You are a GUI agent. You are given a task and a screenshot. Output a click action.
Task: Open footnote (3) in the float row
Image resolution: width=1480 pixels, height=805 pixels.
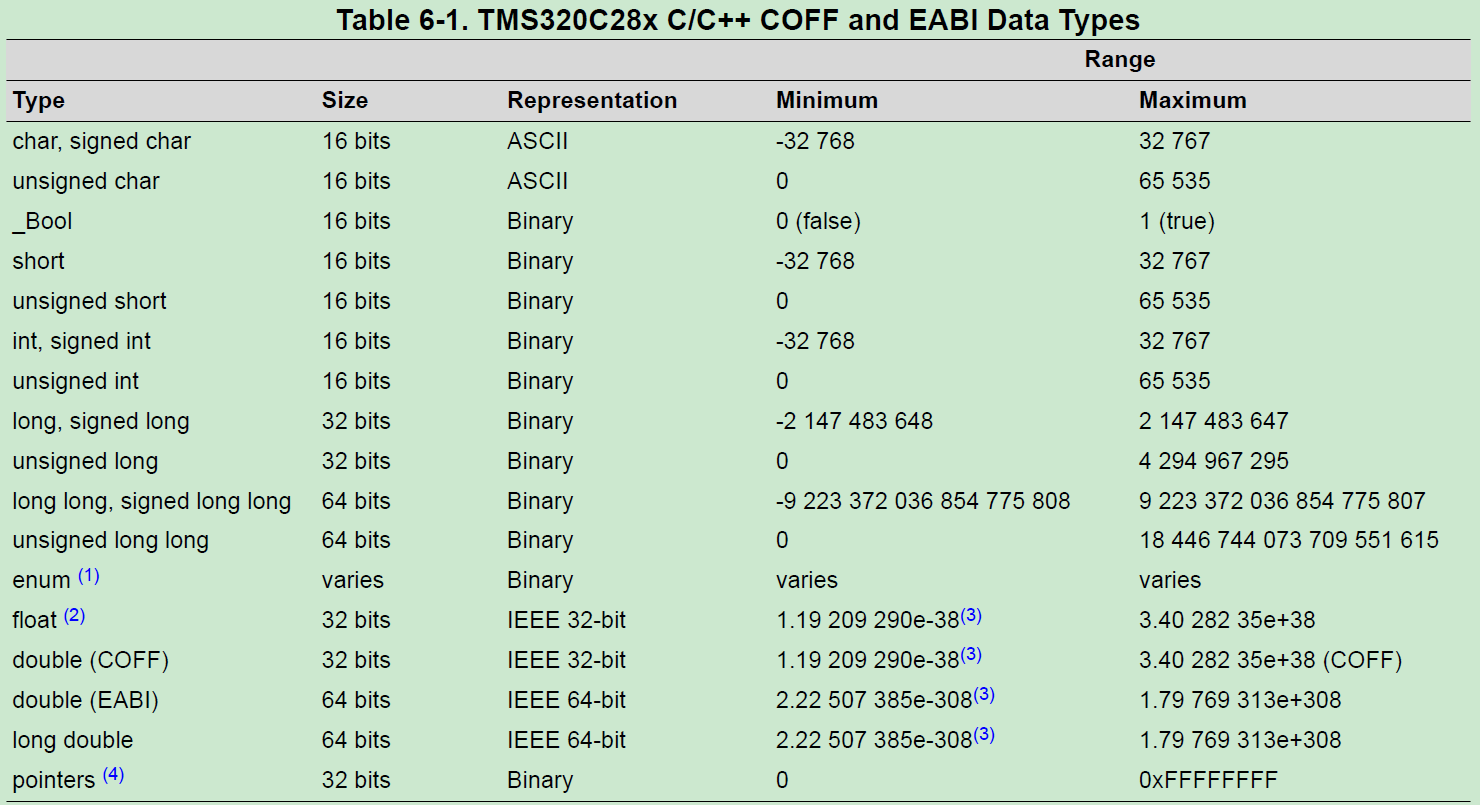[x=971, y=616]
